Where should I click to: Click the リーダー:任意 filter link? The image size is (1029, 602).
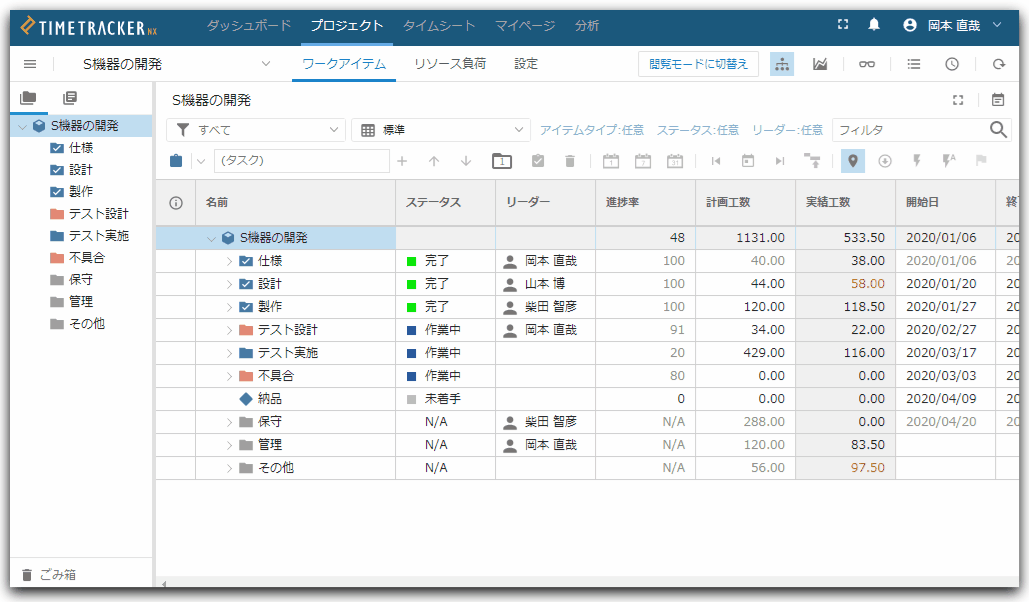click(x=787, y=130)
